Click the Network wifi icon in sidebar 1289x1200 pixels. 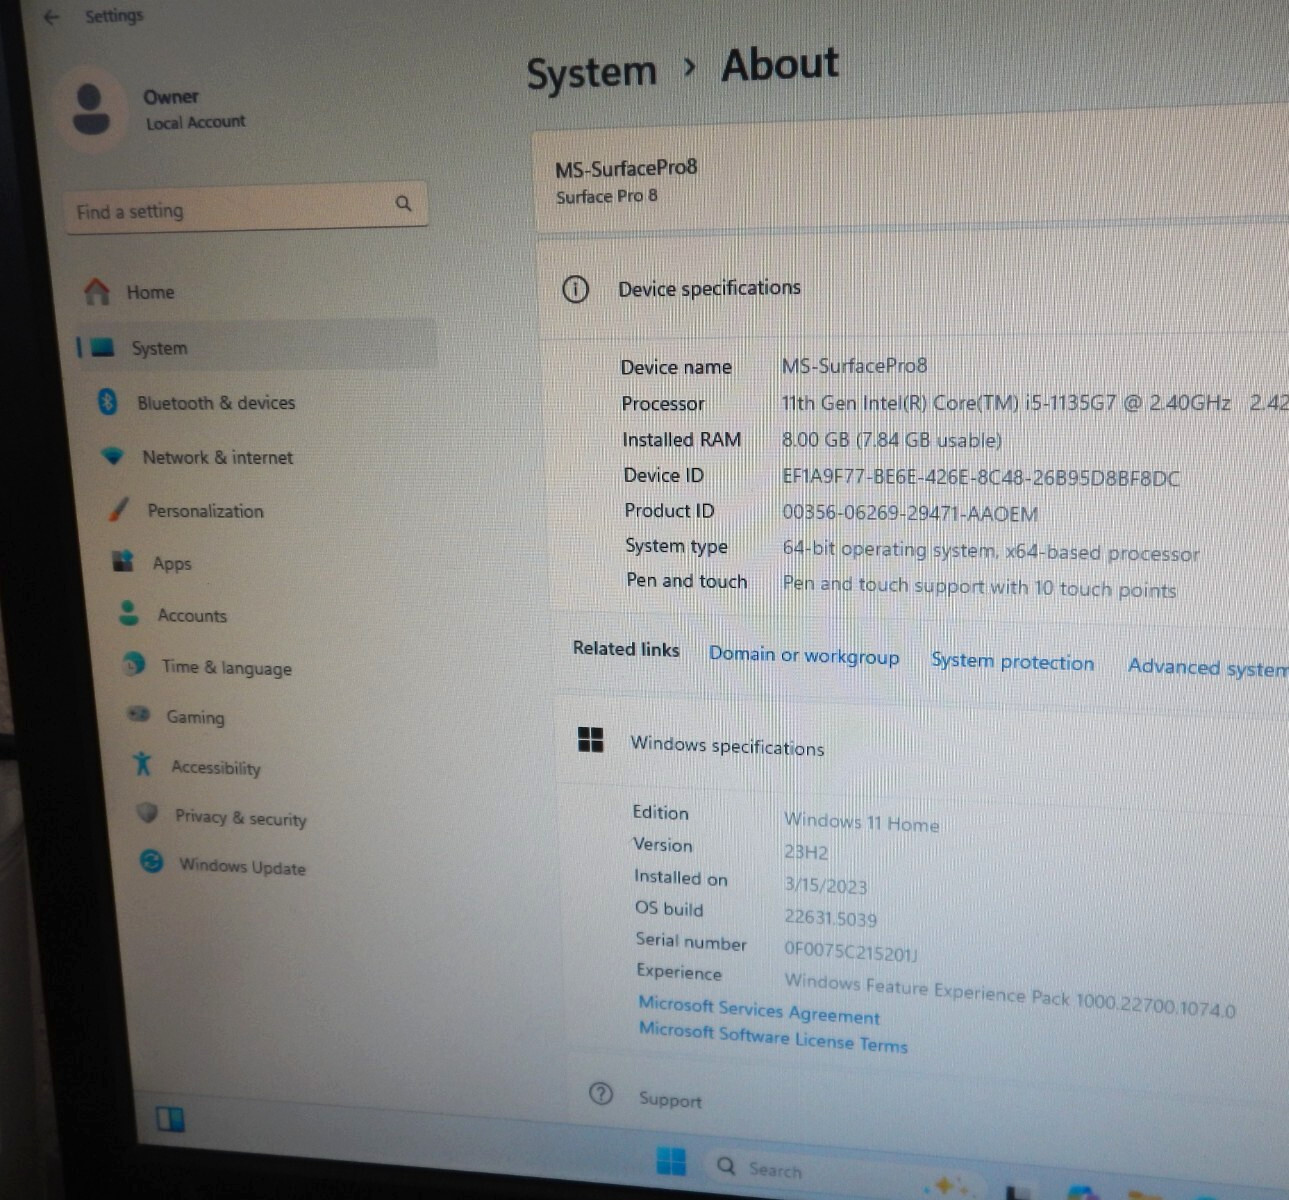pos(113,456)
